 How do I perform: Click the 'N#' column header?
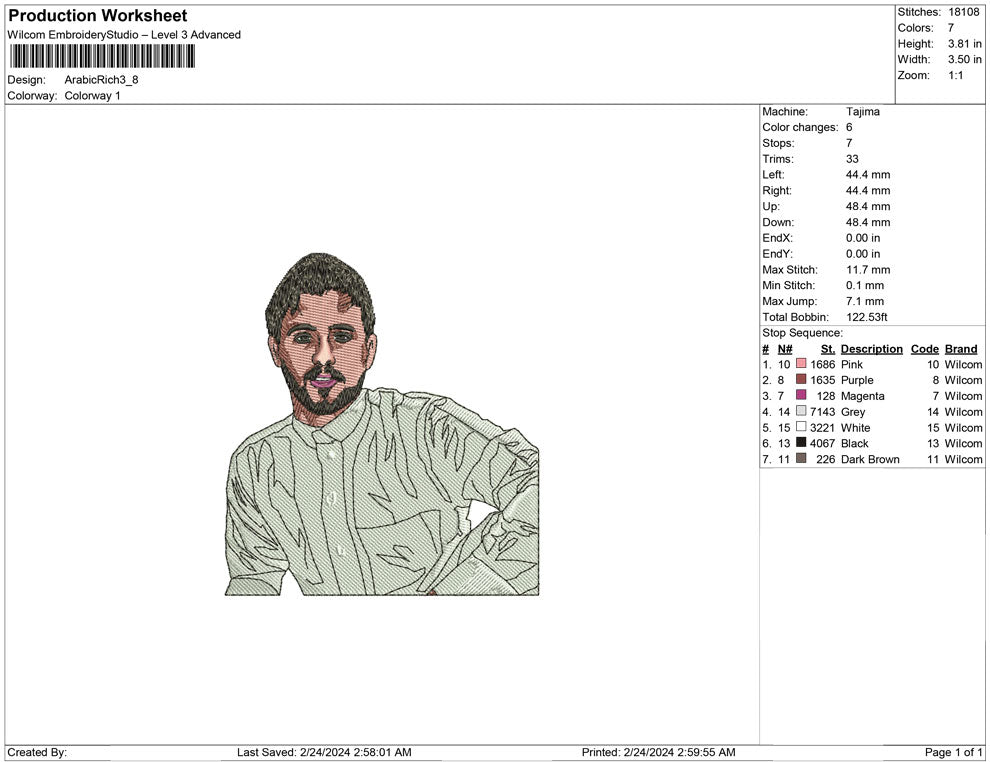click(x=785, y=349)
